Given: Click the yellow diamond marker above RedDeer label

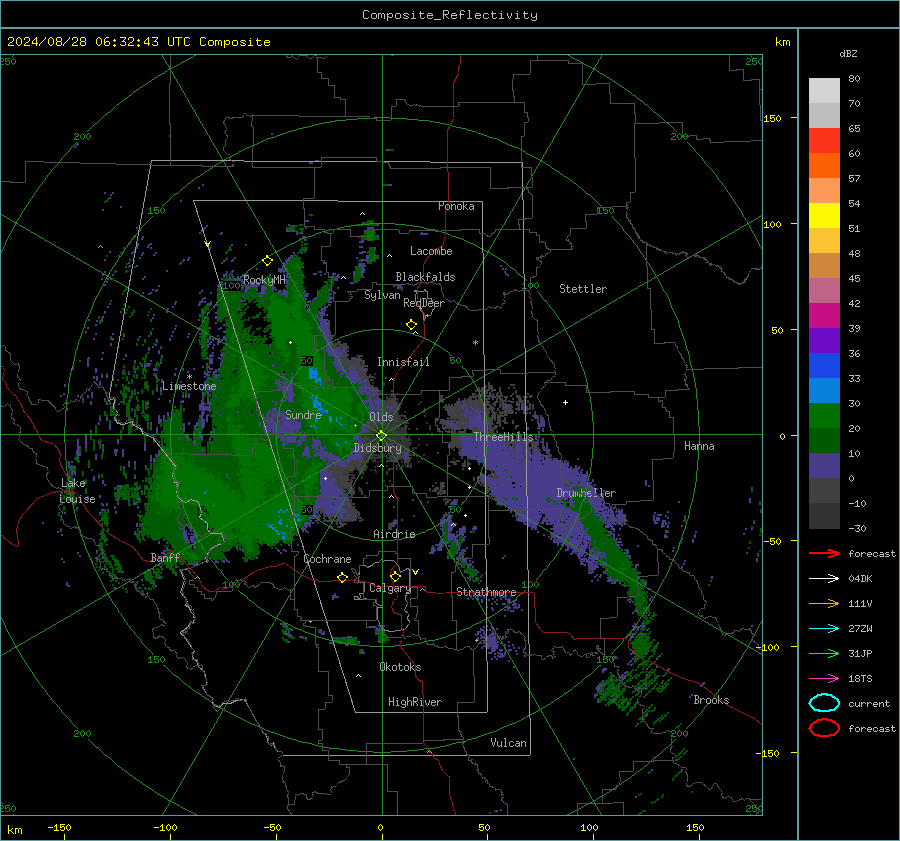Looking at the screenshot, I should tap(412, 325).
